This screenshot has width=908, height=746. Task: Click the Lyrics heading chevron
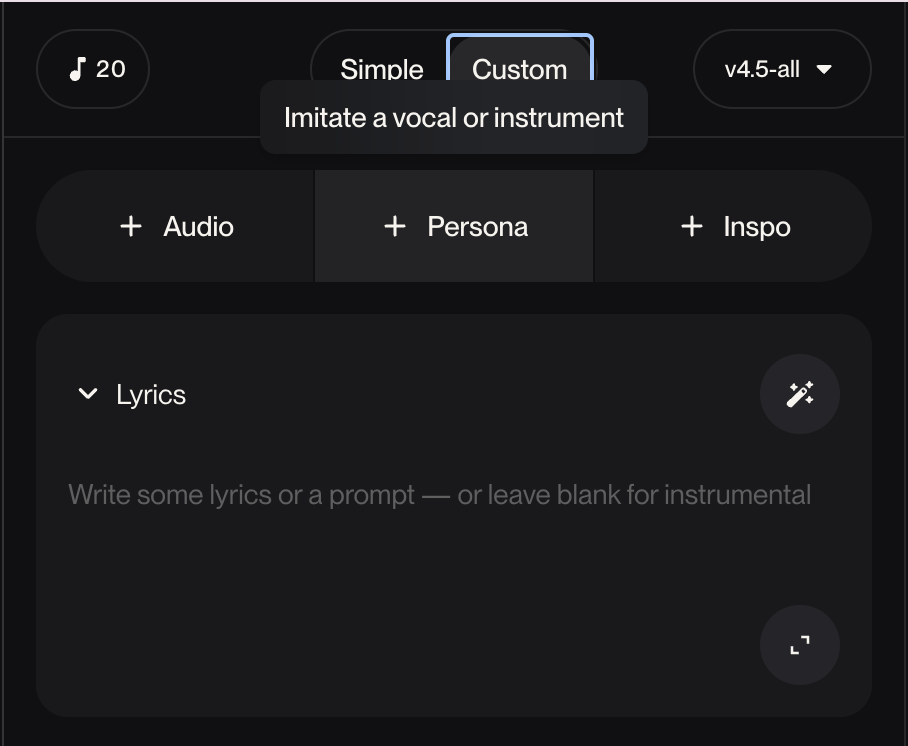[88, 394]
